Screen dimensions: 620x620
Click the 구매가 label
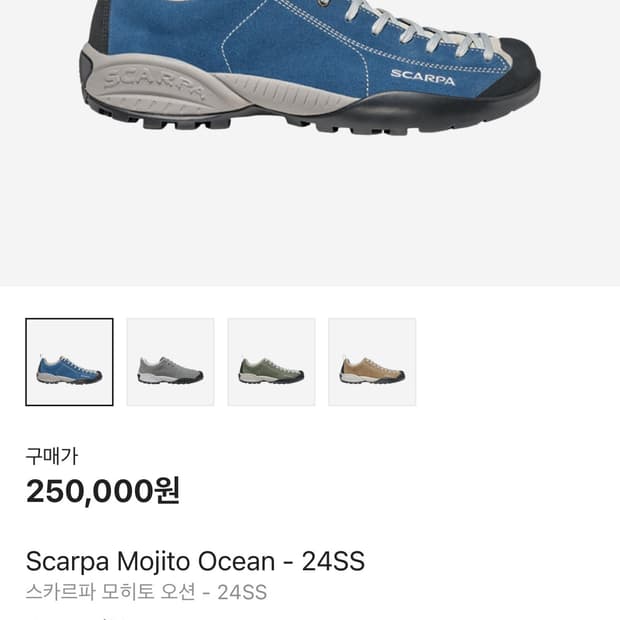(x=52, y=456)
